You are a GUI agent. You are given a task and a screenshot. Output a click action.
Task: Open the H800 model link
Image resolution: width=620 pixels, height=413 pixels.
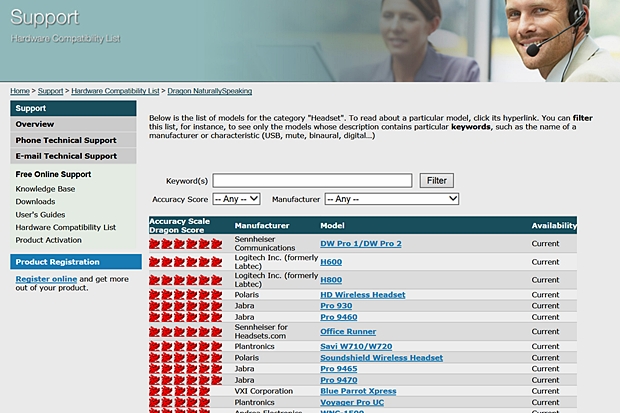[x=331, y=280]
